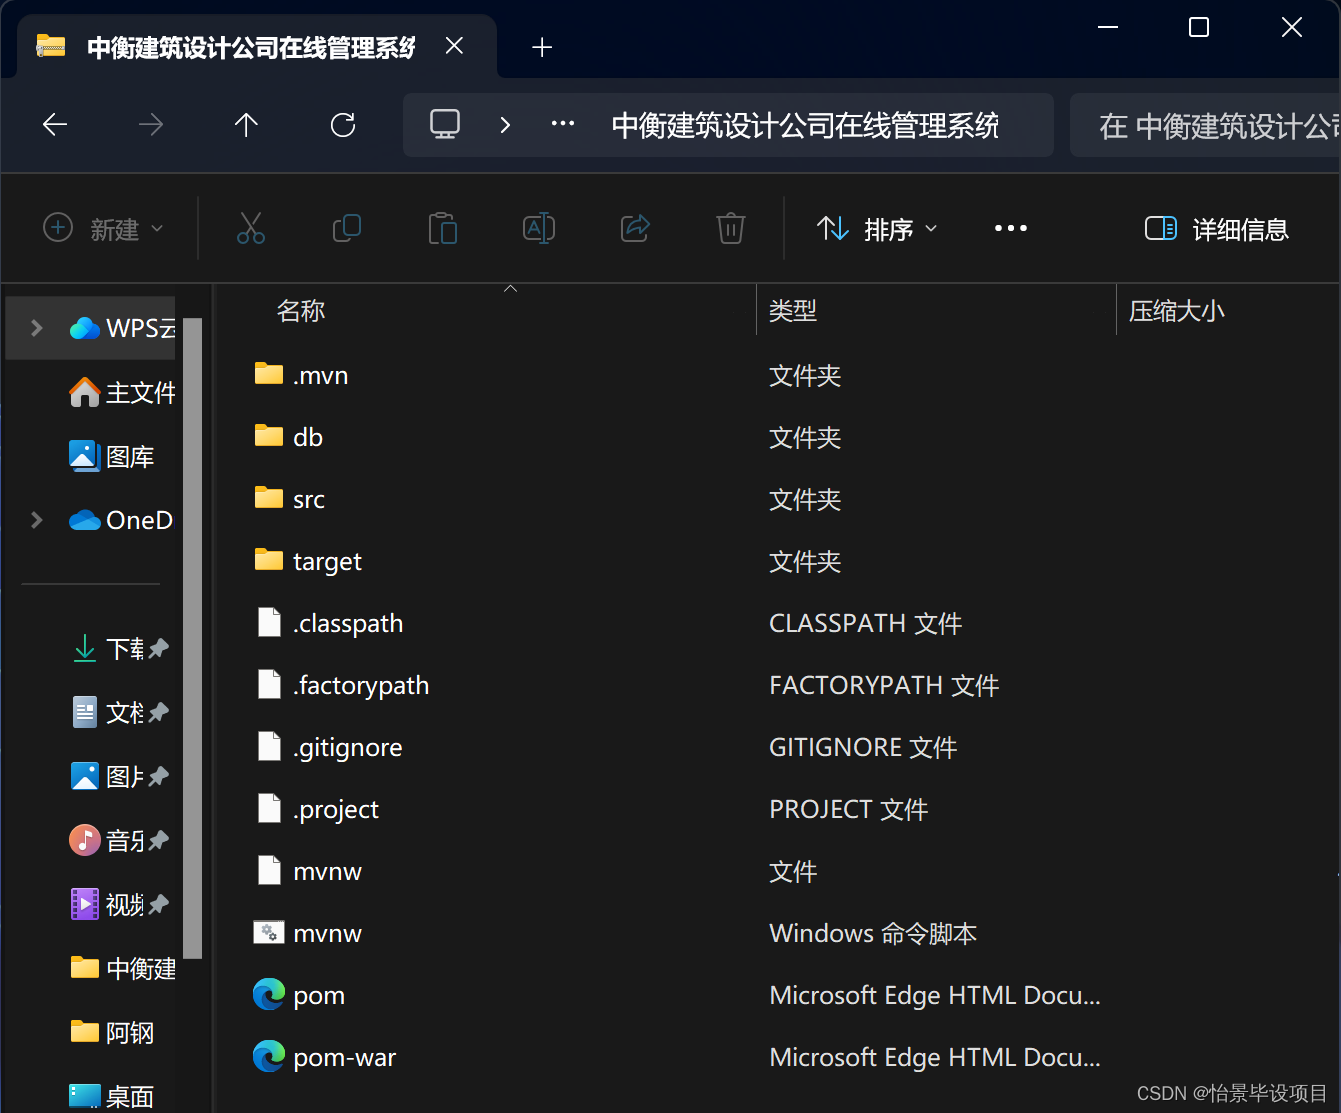Click the This PC monitor icon
Viewport: 1341px width, 1113px height.
(445, 124)
